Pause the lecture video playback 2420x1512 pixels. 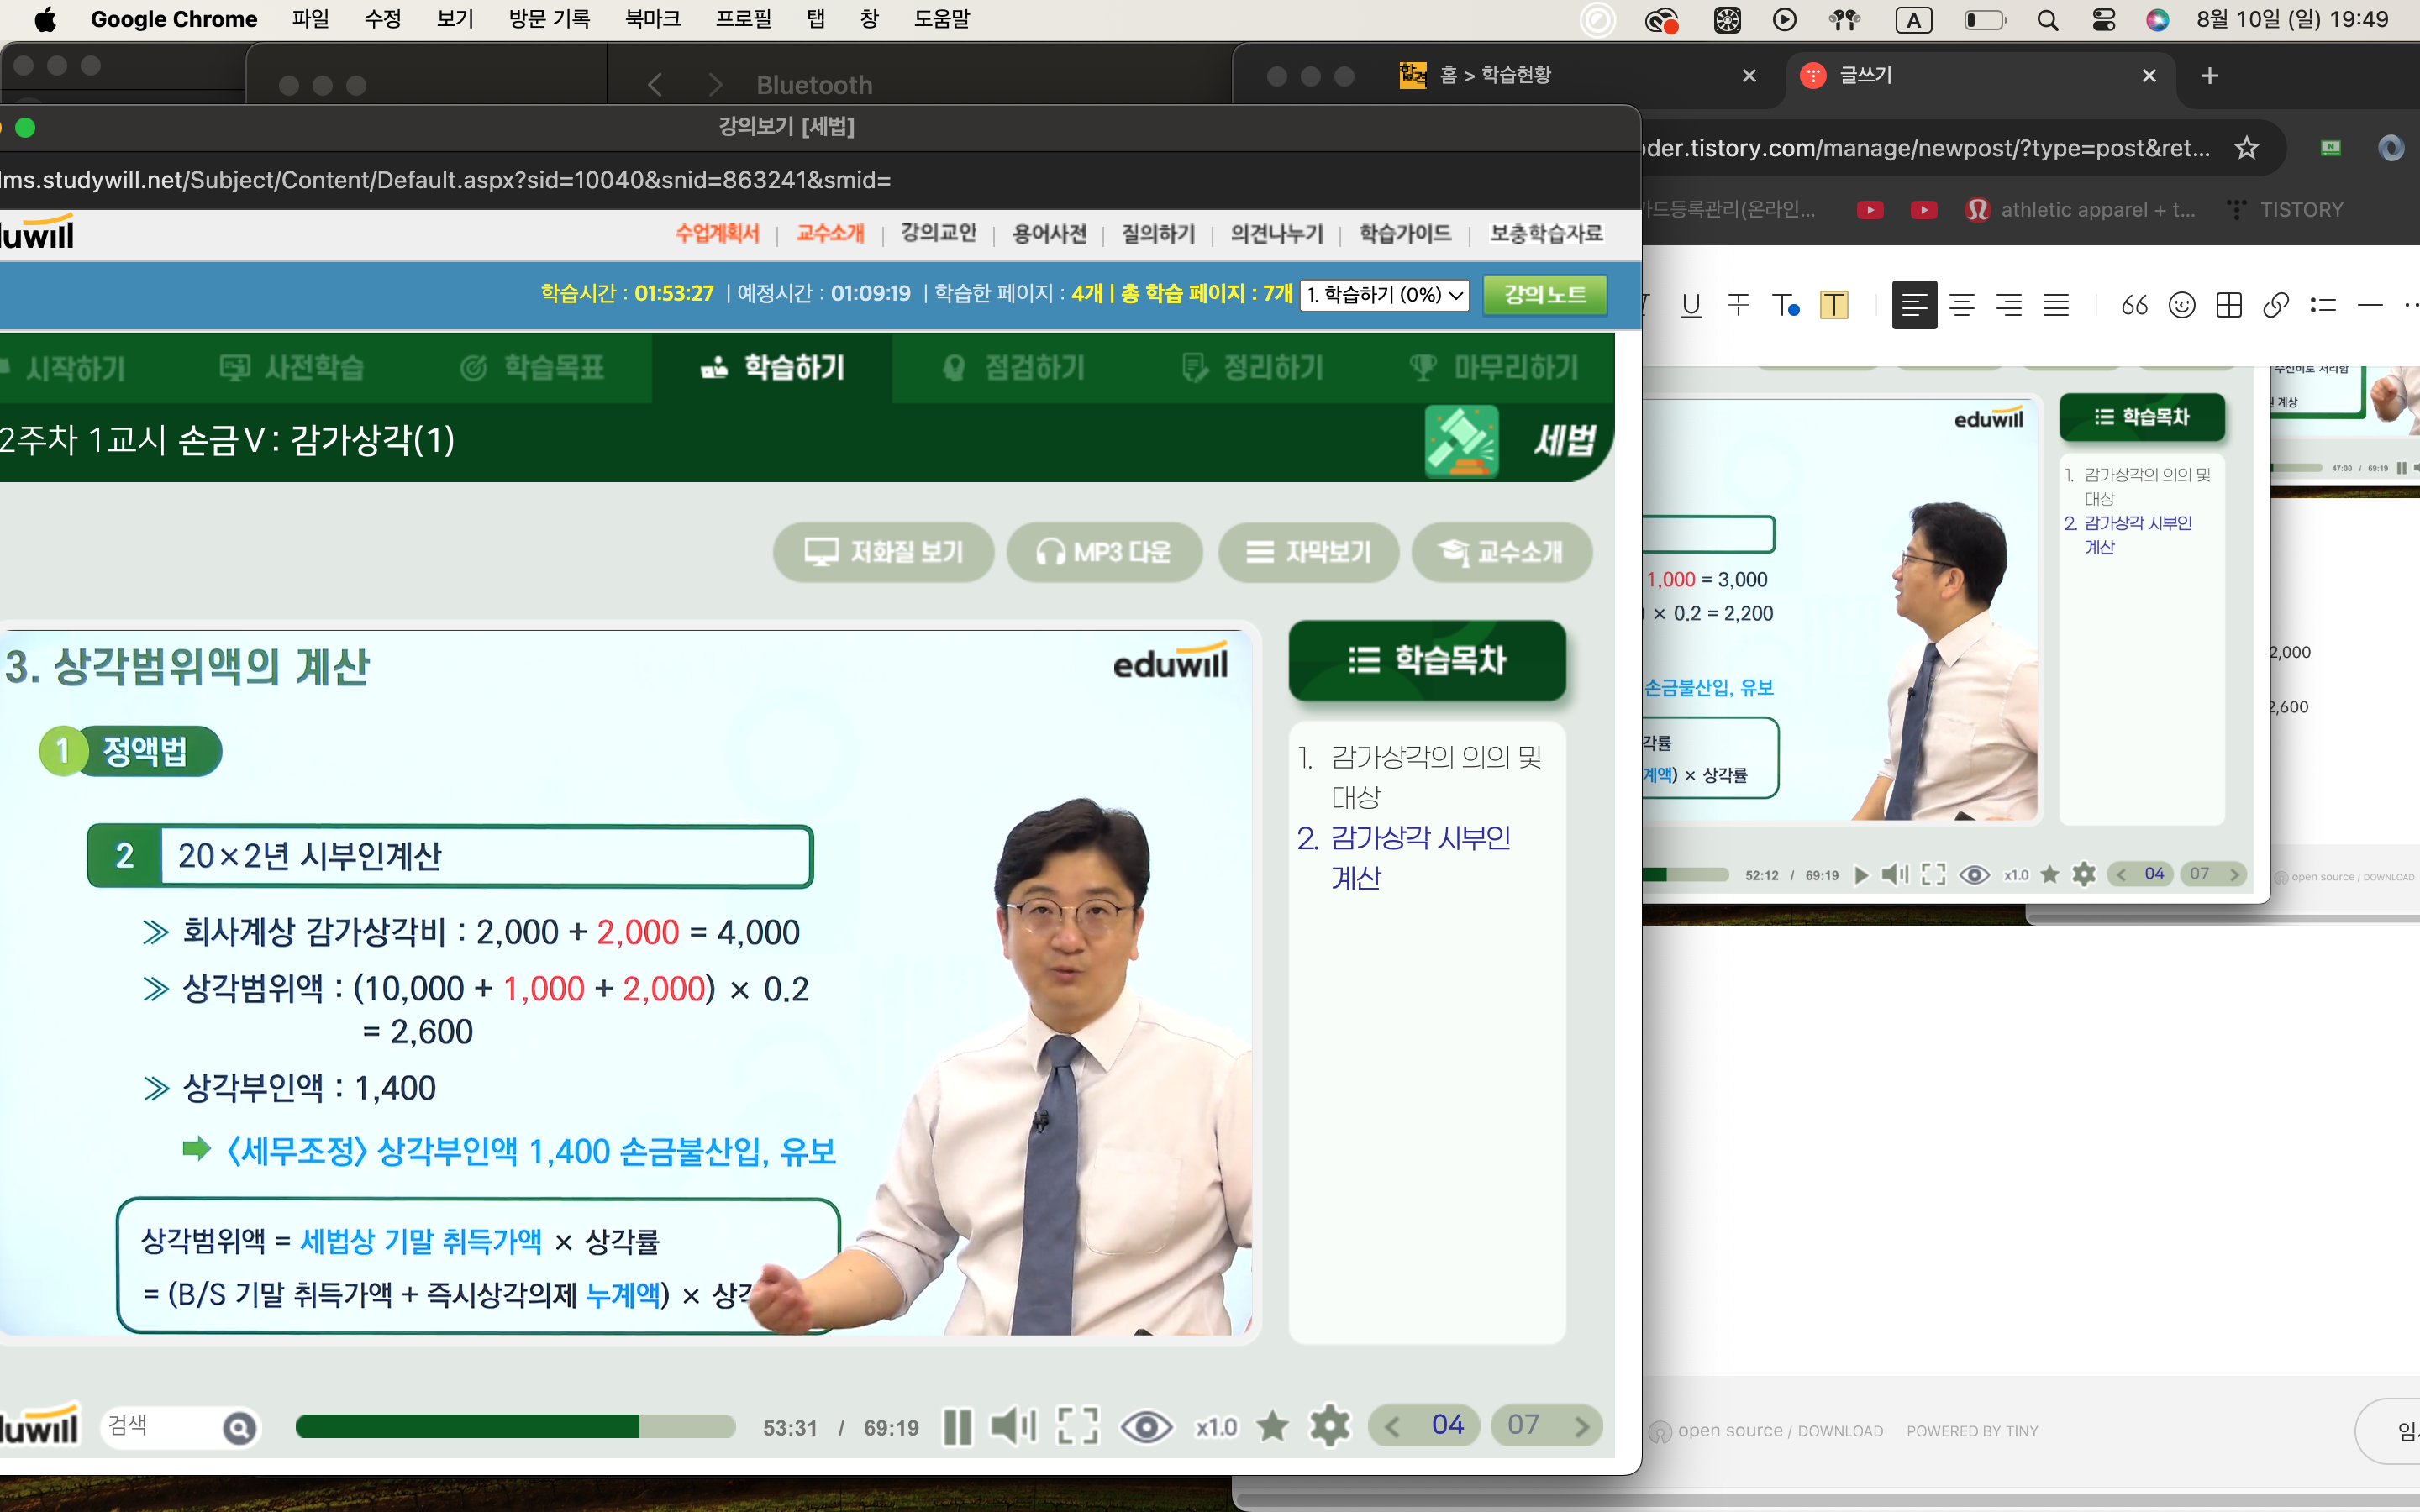[957, 1427]
